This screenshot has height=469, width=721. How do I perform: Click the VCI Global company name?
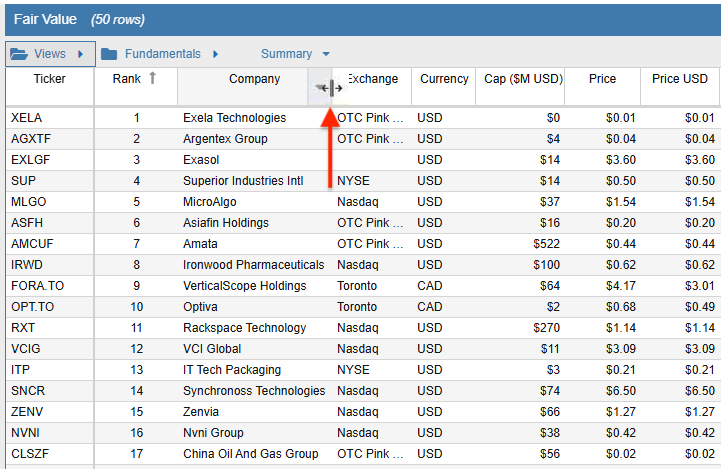tap(212, 349)
